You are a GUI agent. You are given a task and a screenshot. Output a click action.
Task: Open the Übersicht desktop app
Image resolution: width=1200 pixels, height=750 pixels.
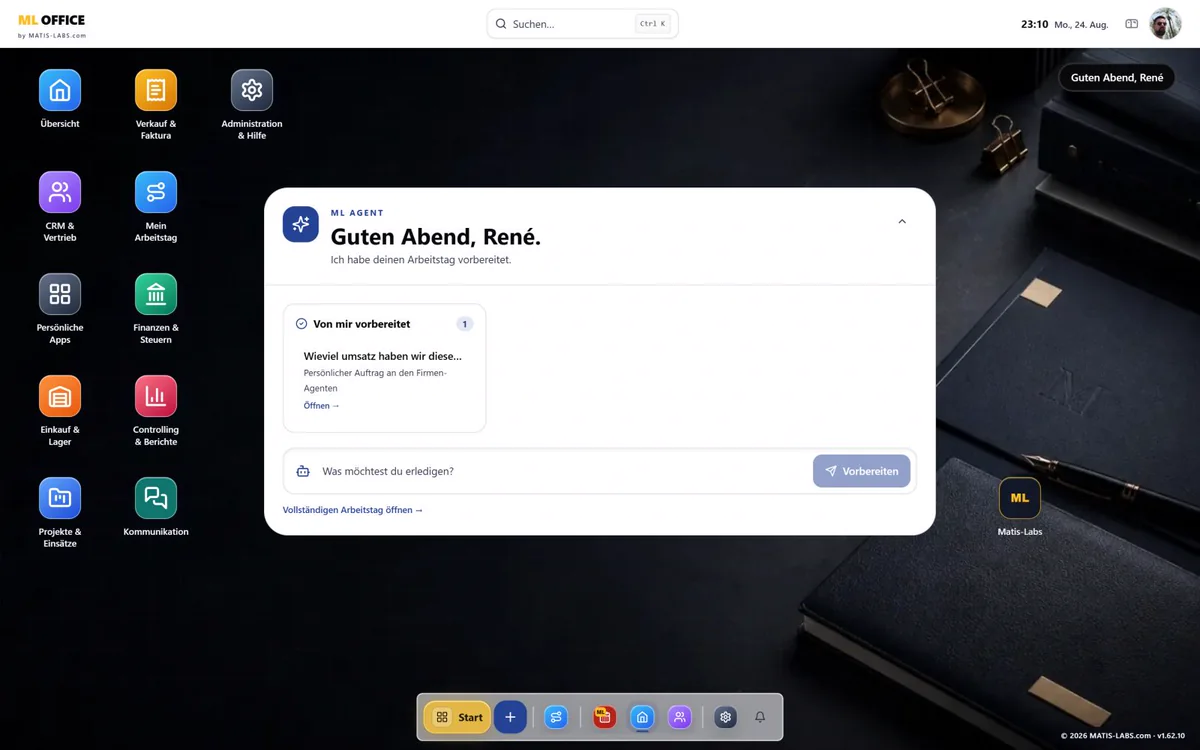60,90
